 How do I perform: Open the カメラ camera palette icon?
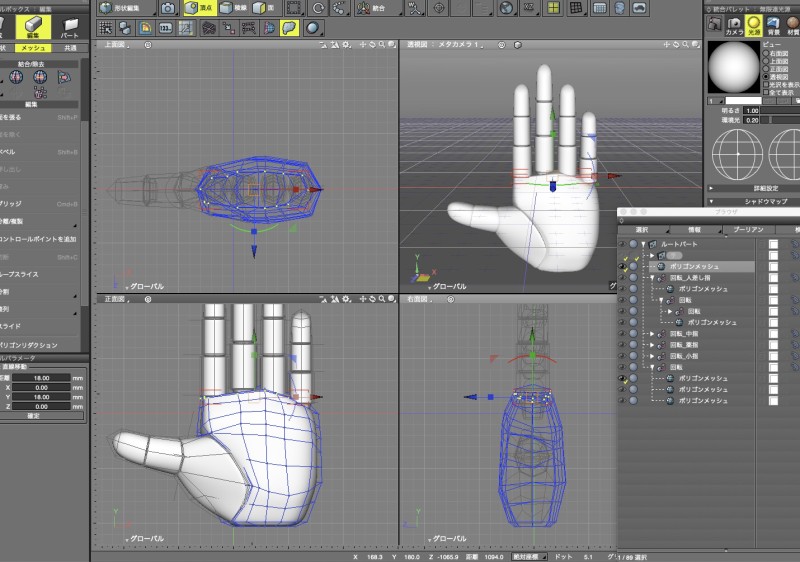click(734, 25)
